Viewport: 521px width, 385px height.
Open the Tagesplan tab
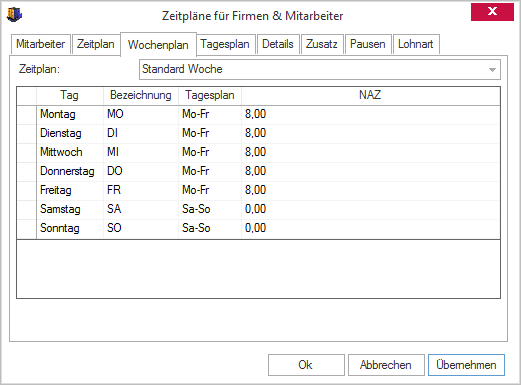coord(225,44)
